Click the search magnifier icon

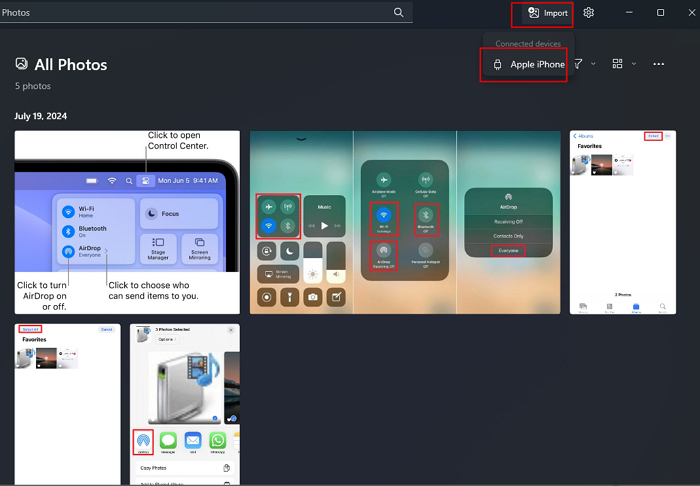tap(398, 12)
